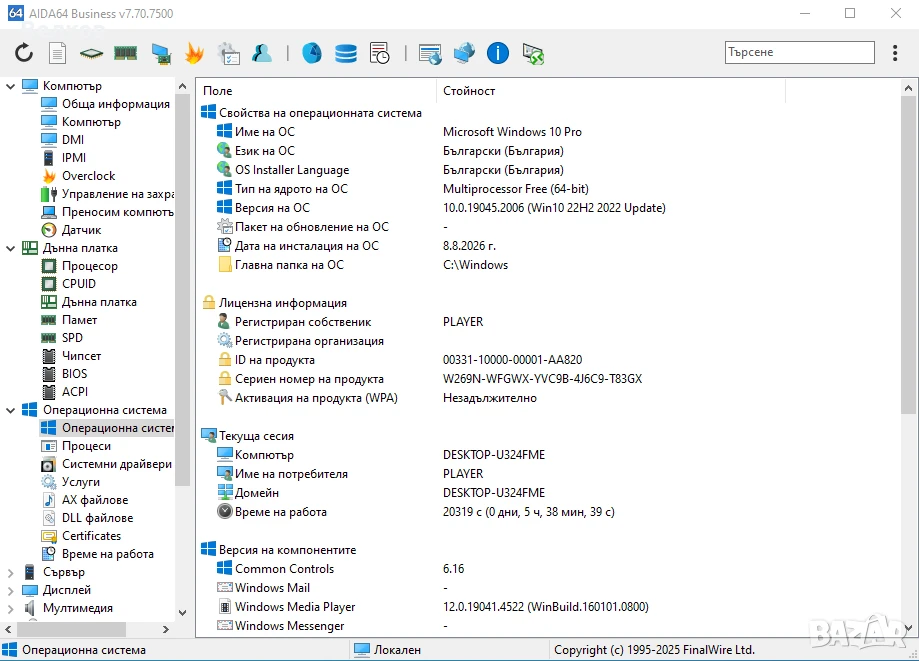Click the scheduled report clock icon
The width and height of the screenshot is (919, 661).
coord(380,53)
